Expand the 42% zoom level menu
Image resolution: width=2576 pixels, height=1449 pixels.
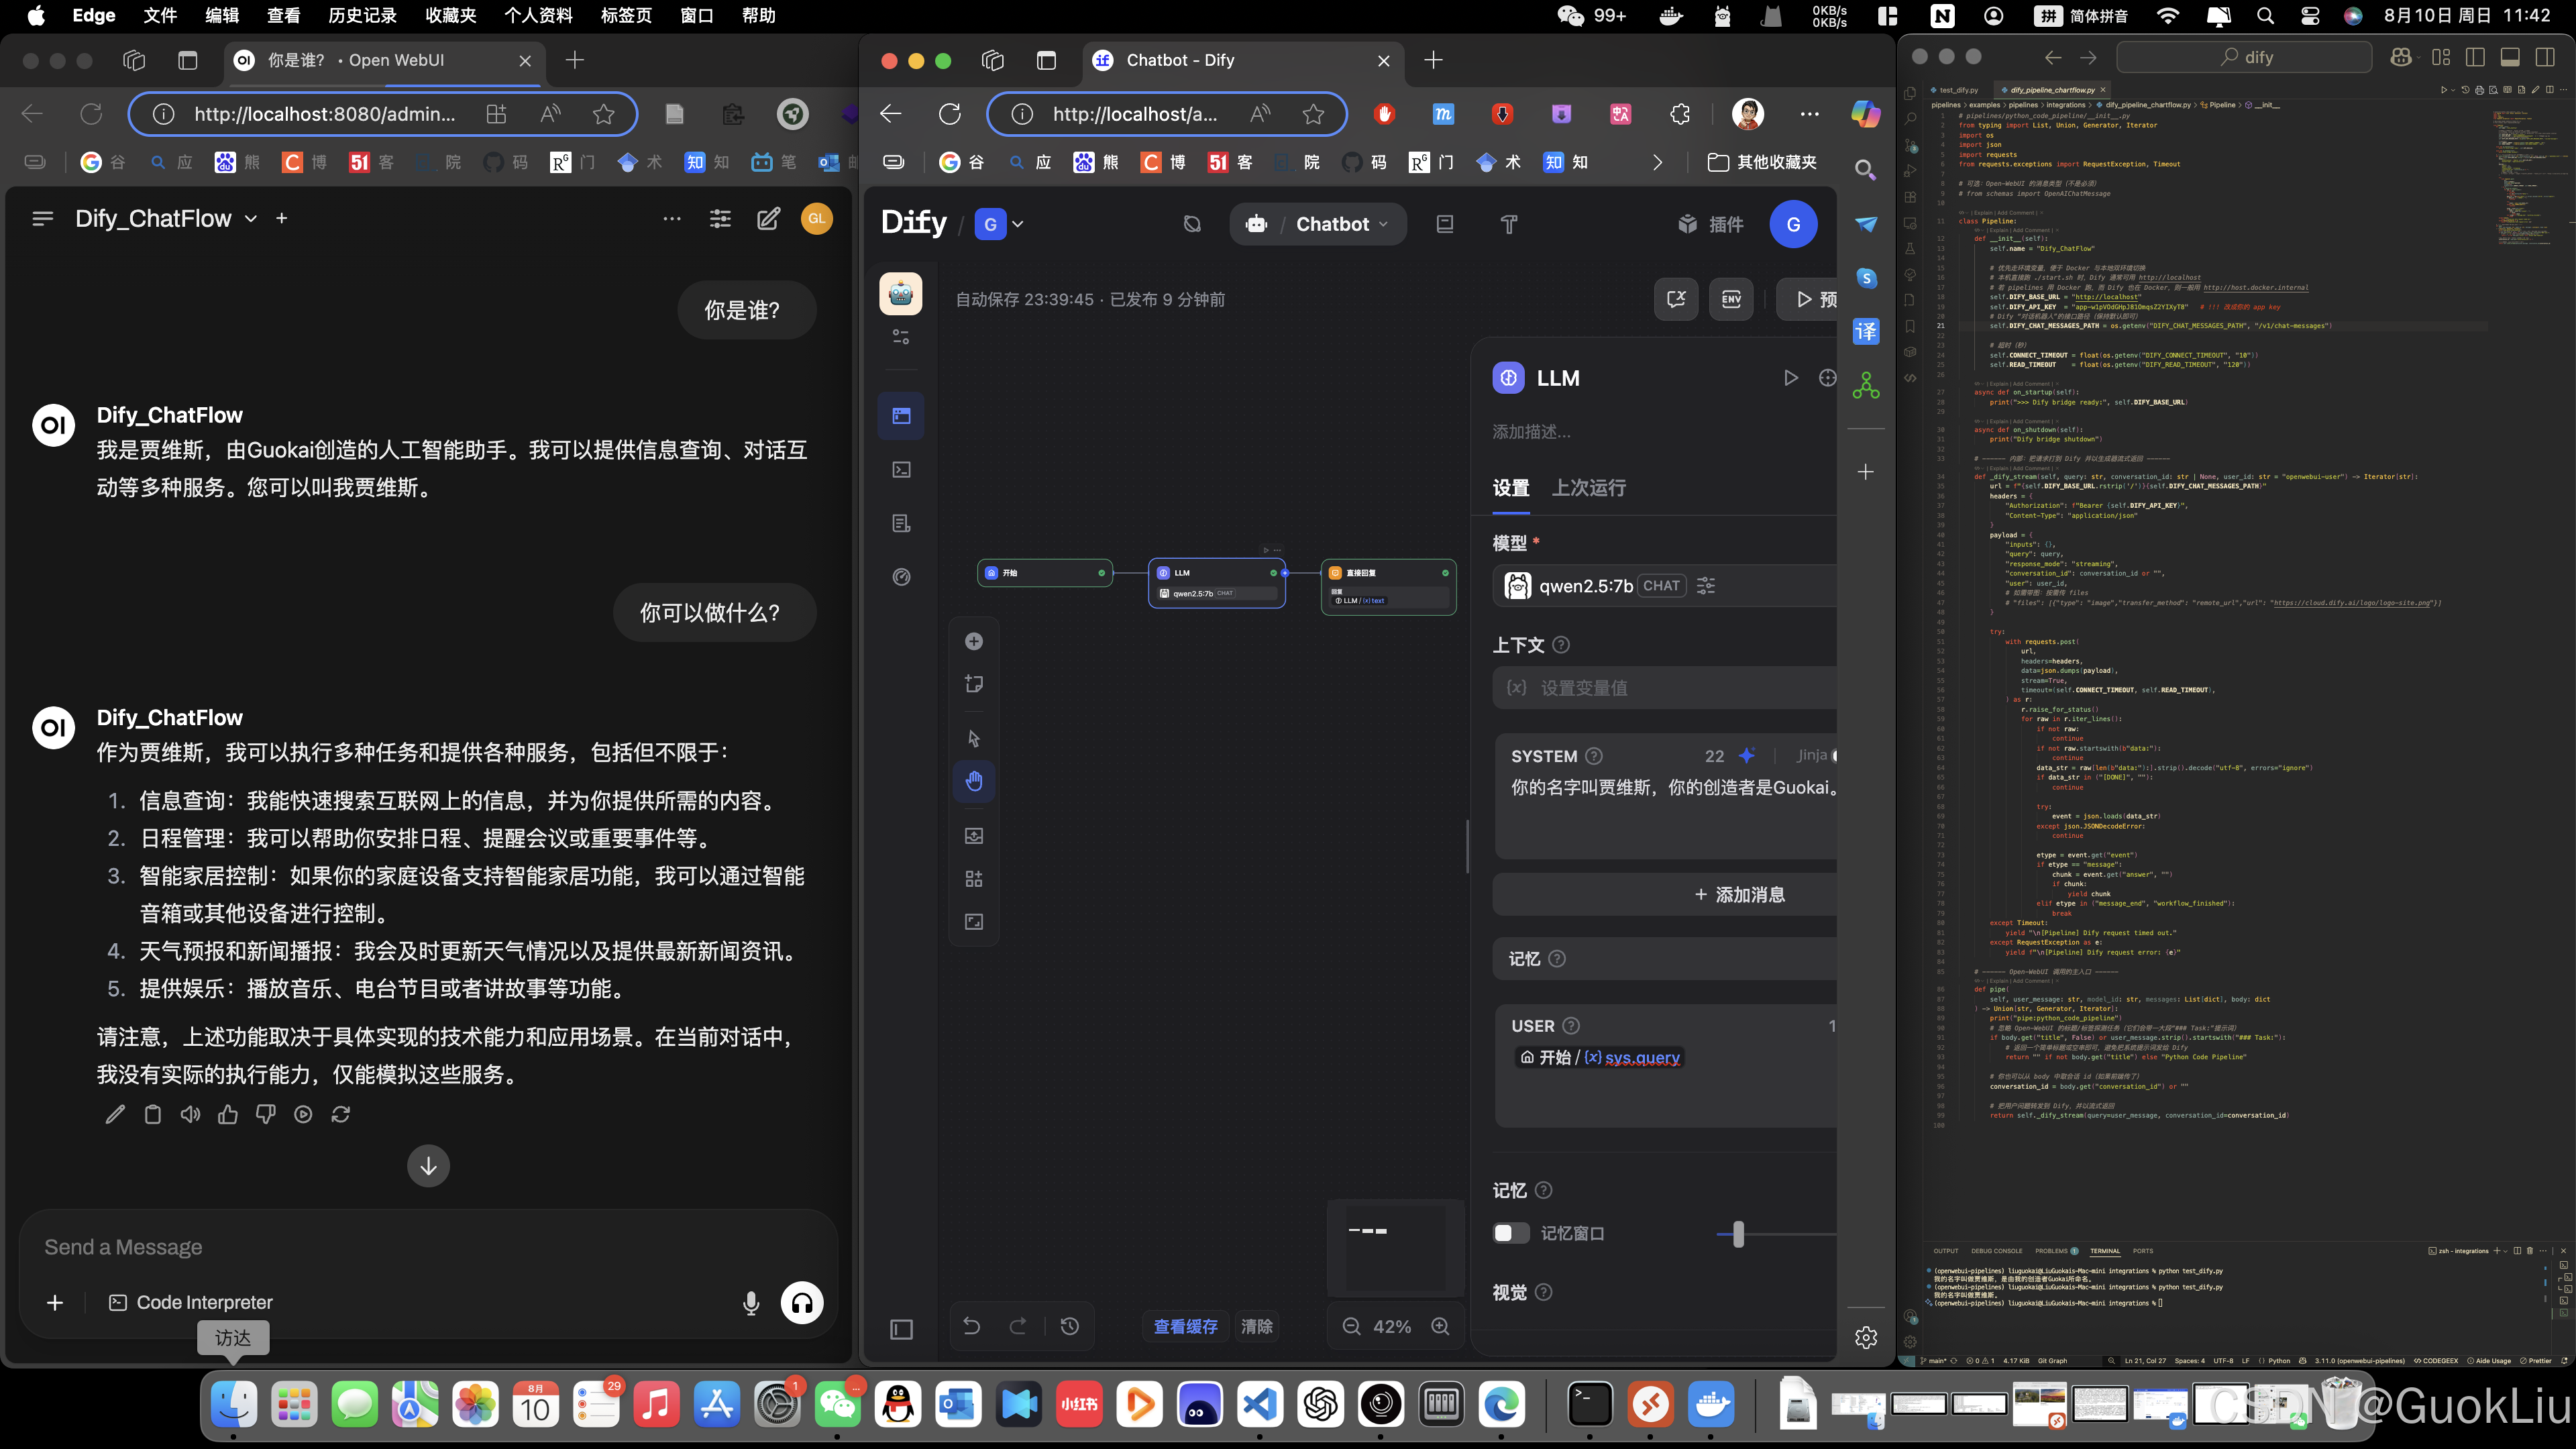(x=1392, y=1326)
